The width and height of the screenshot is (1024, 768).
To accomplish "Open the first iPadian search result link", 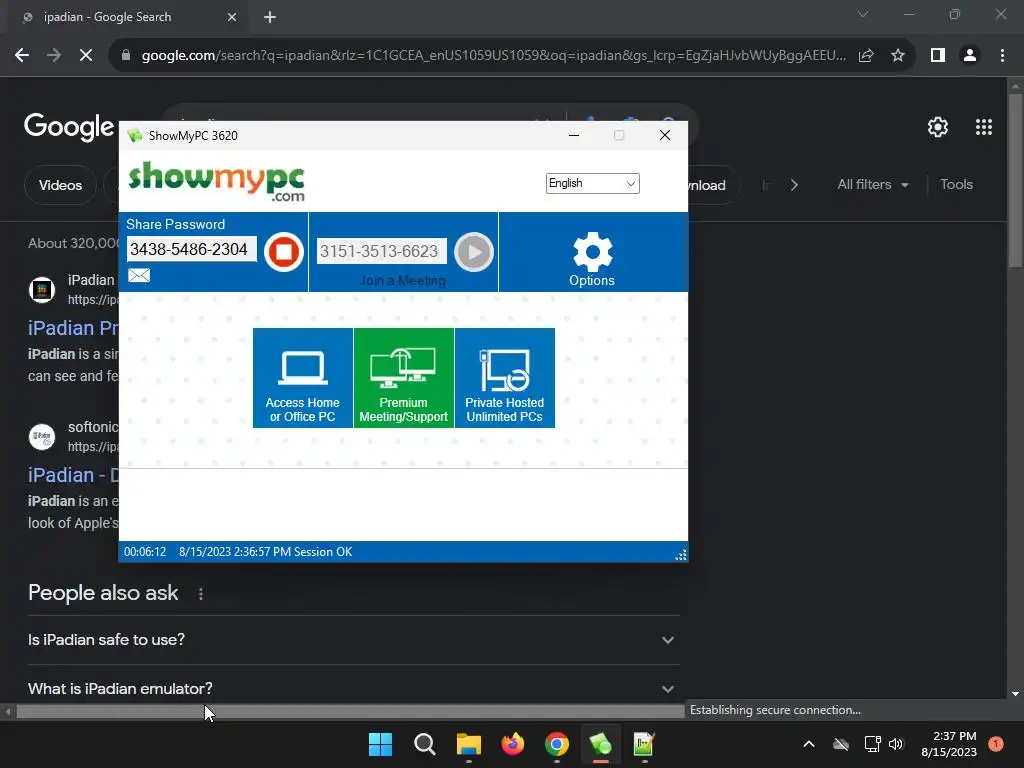I will [x=72, y=328].
